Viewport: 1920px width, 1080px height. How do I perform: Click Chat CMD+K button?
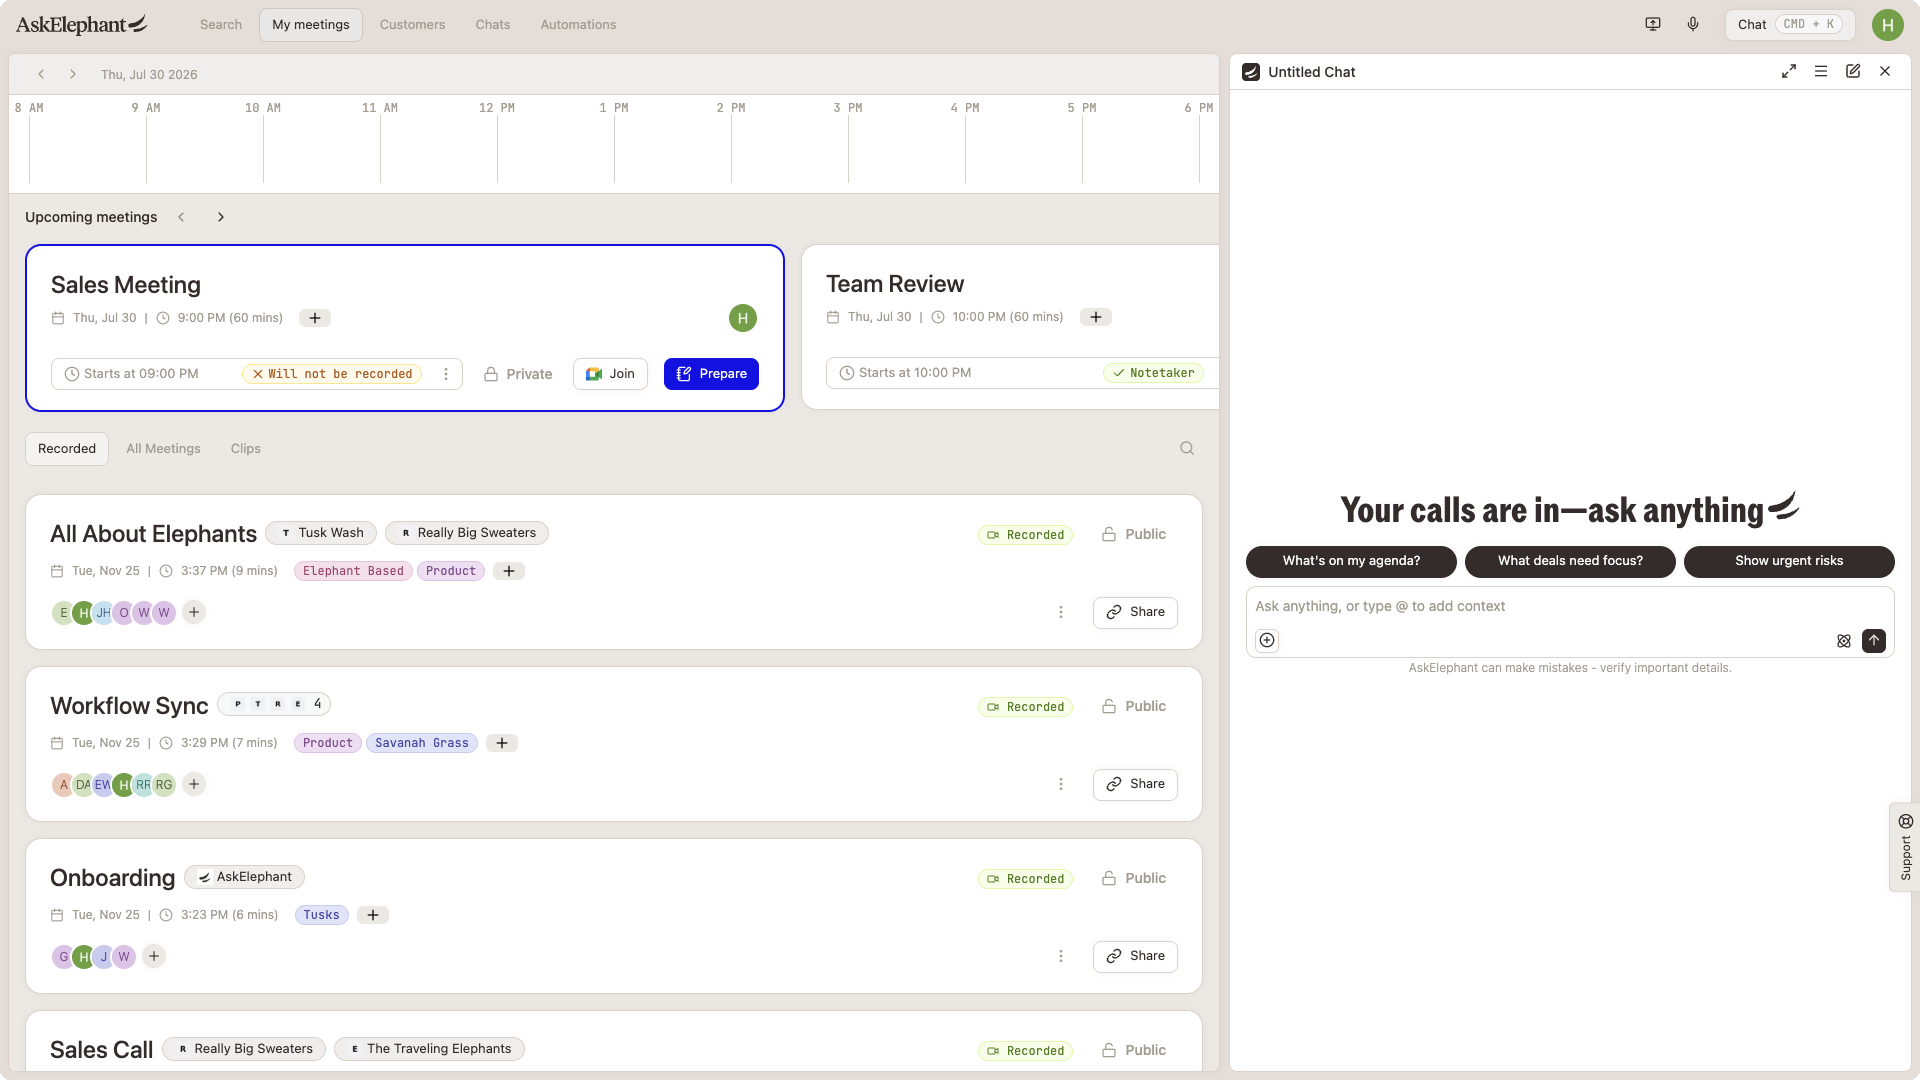click(x=1790, y=24)
